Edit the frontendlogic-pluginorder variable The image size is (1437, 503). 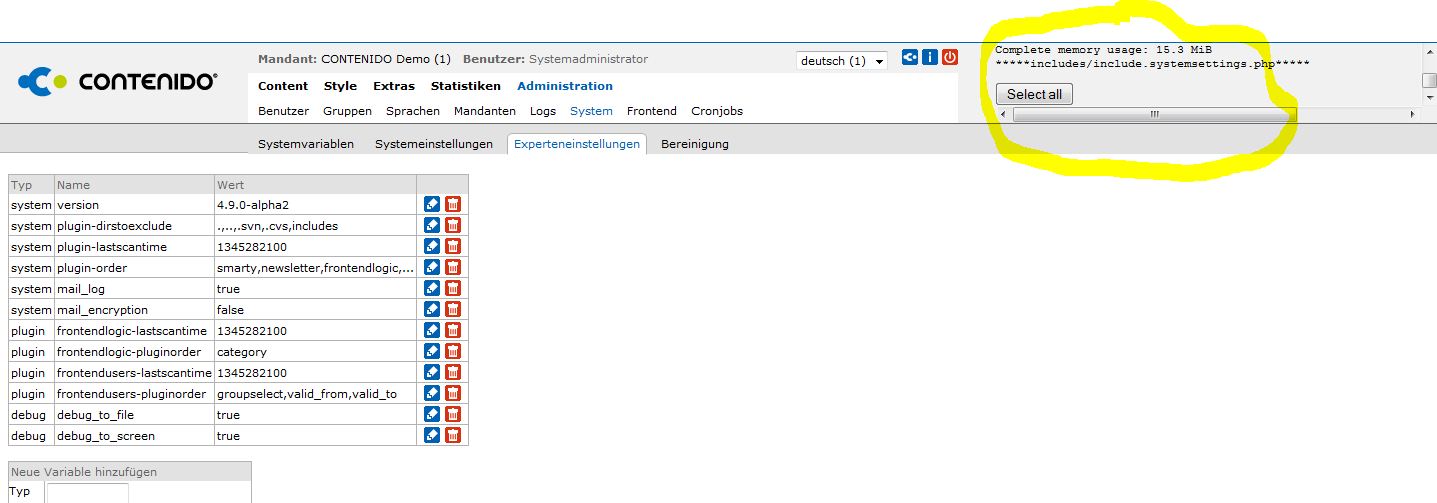coord(432,351)
